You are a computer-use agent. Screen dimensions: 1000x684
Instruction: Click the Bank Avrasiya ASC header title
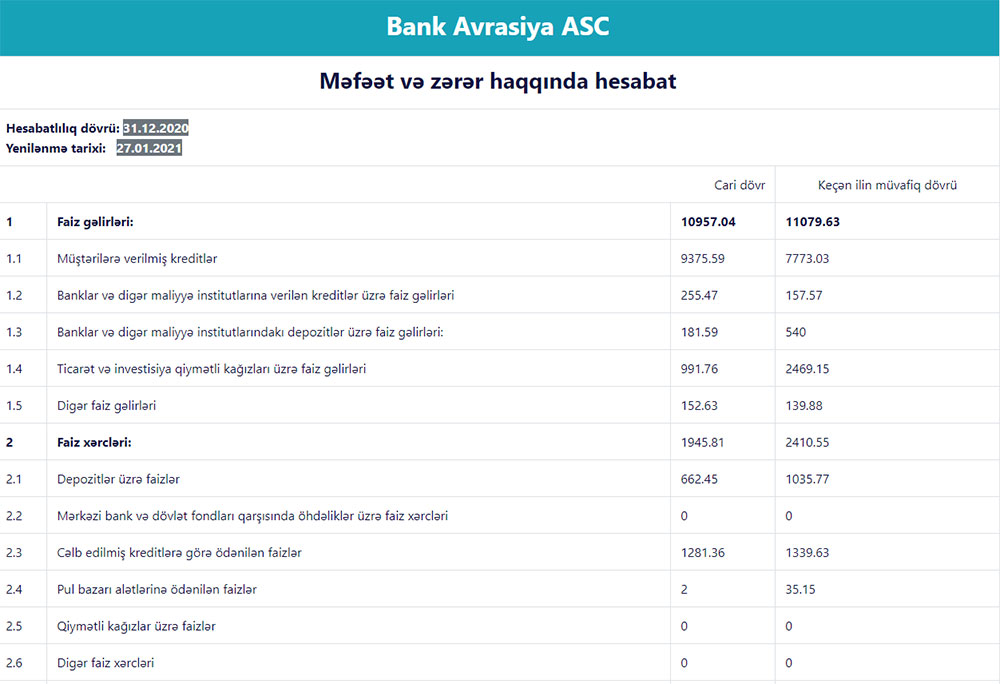(x=498, y=27)
